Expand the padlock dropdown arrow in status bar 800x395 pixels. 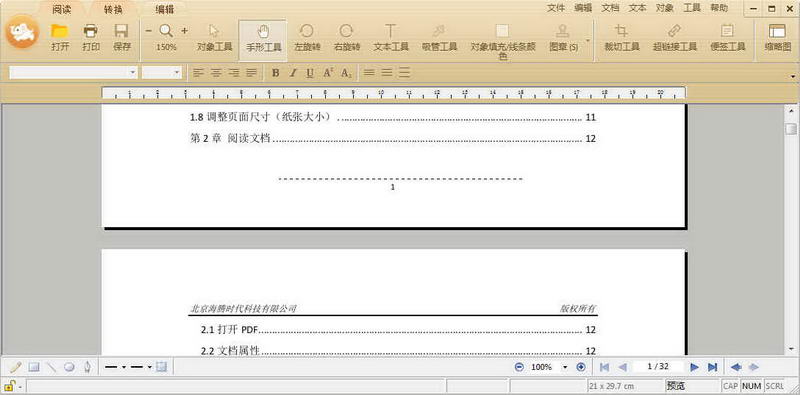[20, 387]
